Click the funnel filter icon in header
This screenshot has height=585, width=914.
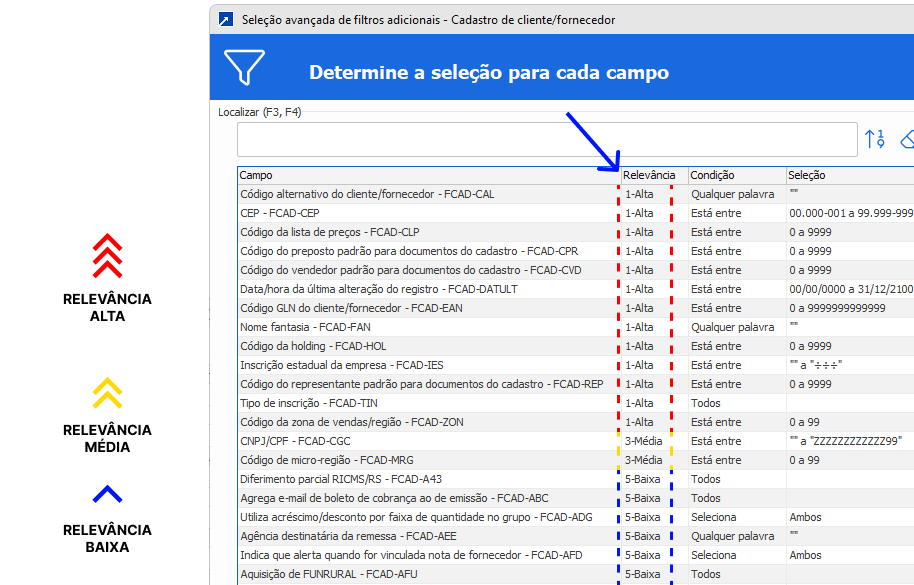(244, 68)
